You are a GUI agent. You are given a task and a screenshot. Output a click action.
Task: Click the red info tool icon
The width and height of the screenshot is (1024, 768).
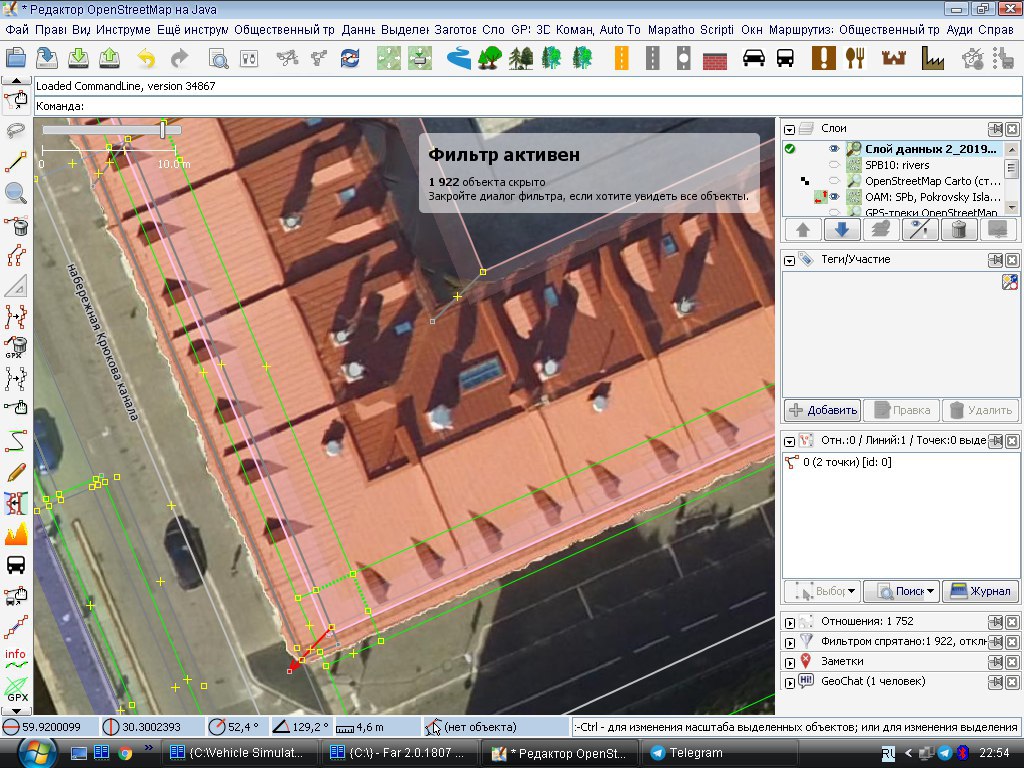pyautogui.click(x=16, y=658)
